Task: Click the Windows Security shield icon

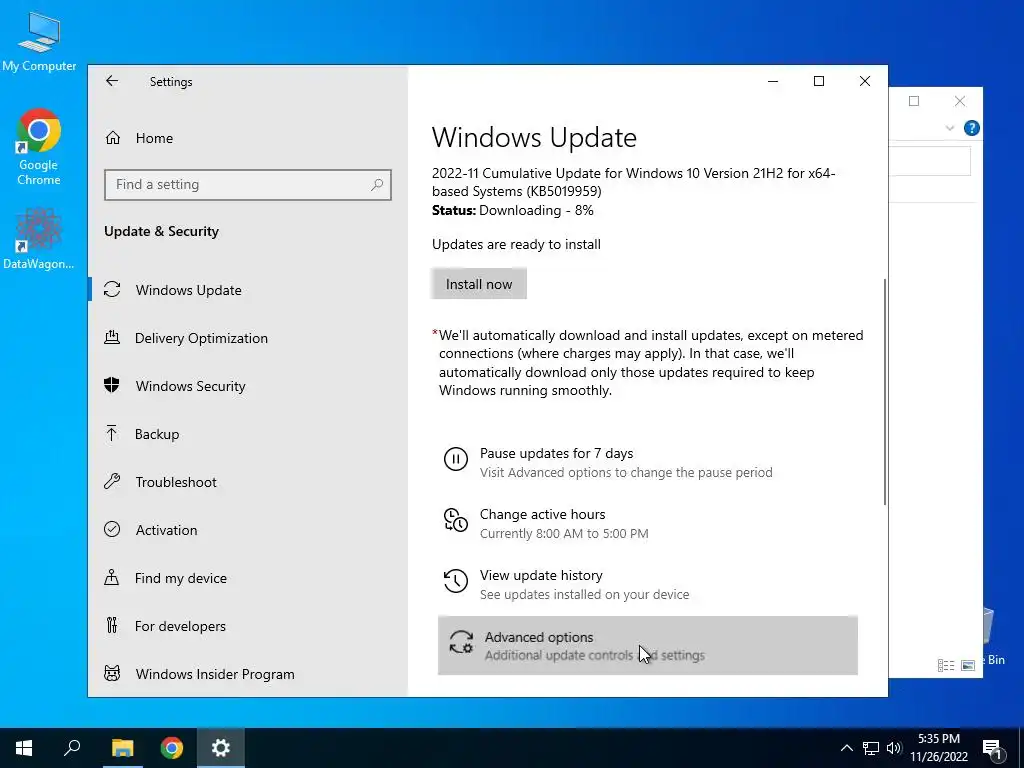Action: 112,385
